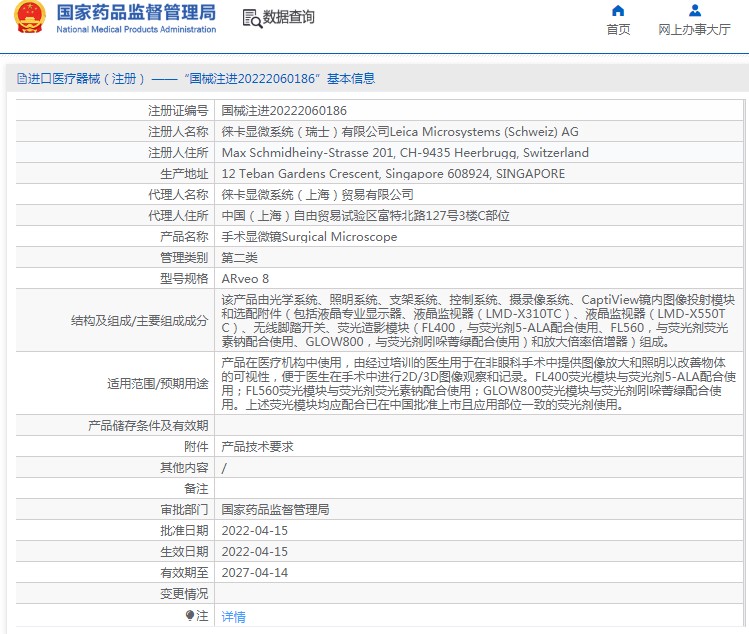
Task: Click the 产品技术要求 attachment value
Action: tap(257, 447)
